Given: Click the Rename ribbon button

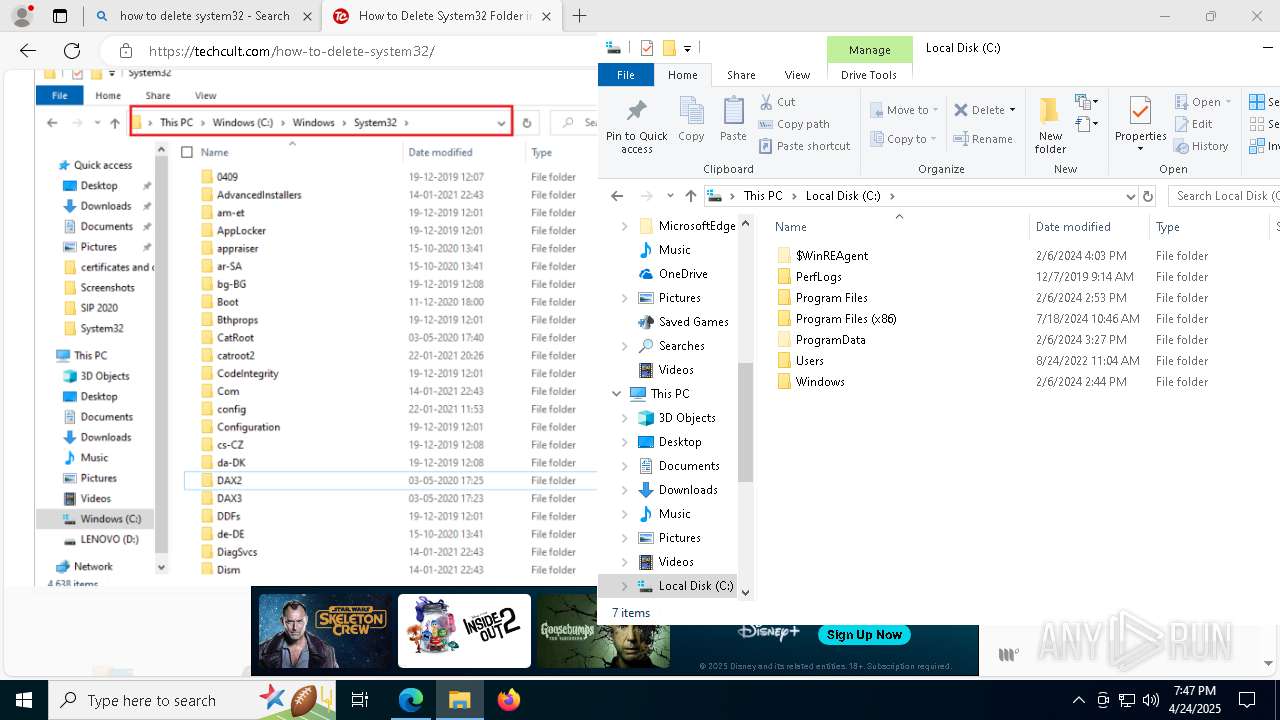Looking at the screenshot, I should click(x=983, y=139).
